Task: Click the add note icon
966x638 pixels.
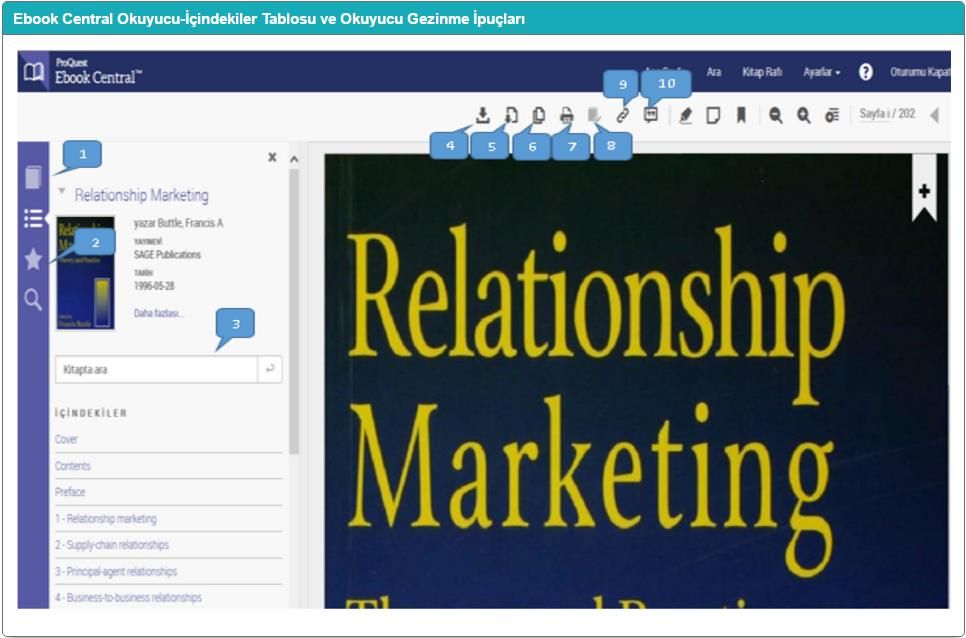Action: click(x=713, y=115)
